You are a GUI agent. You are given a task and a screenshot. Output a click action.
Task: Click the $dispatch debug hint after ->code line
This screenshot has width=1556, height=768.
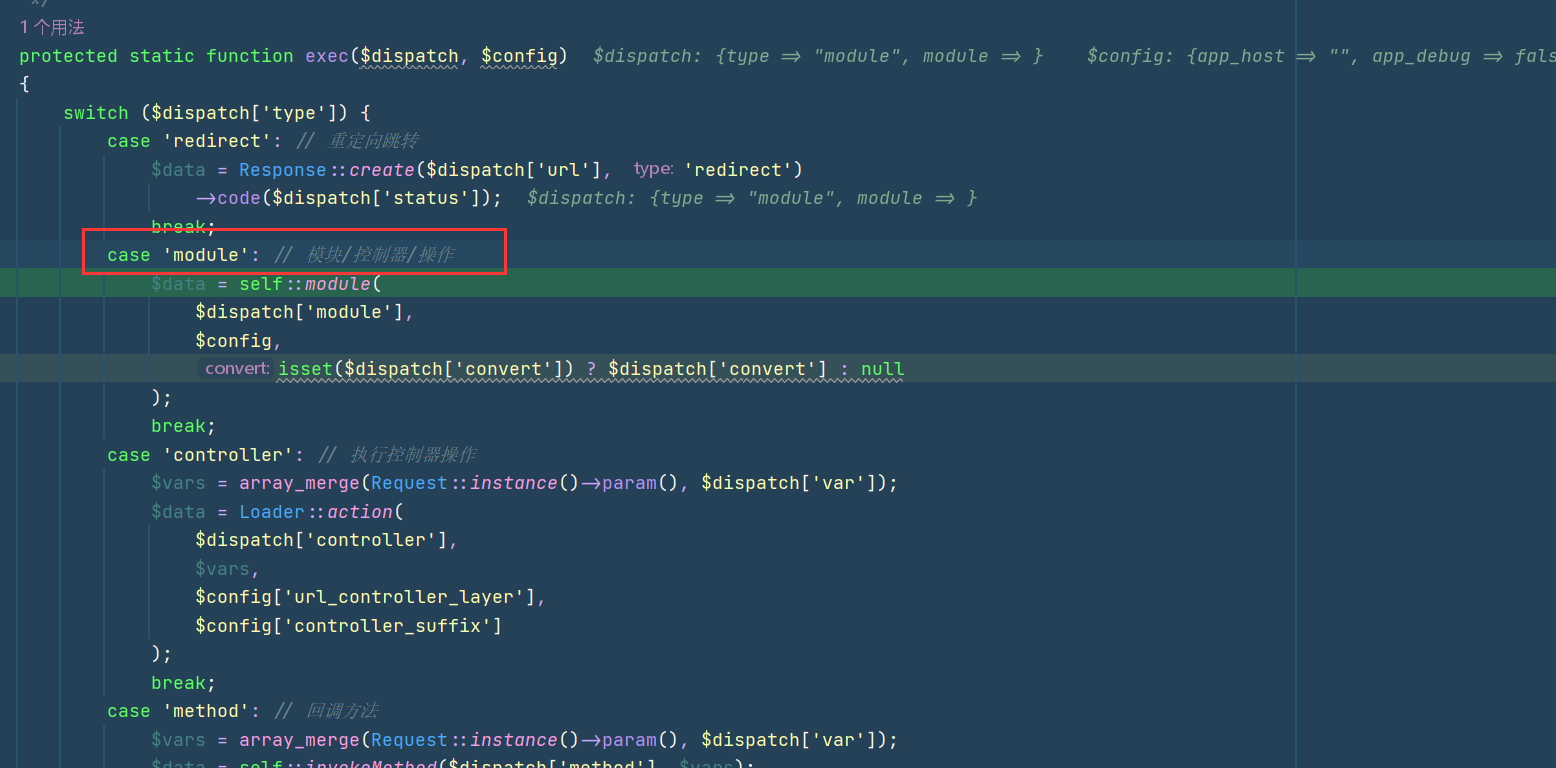[x=752, y=198]
